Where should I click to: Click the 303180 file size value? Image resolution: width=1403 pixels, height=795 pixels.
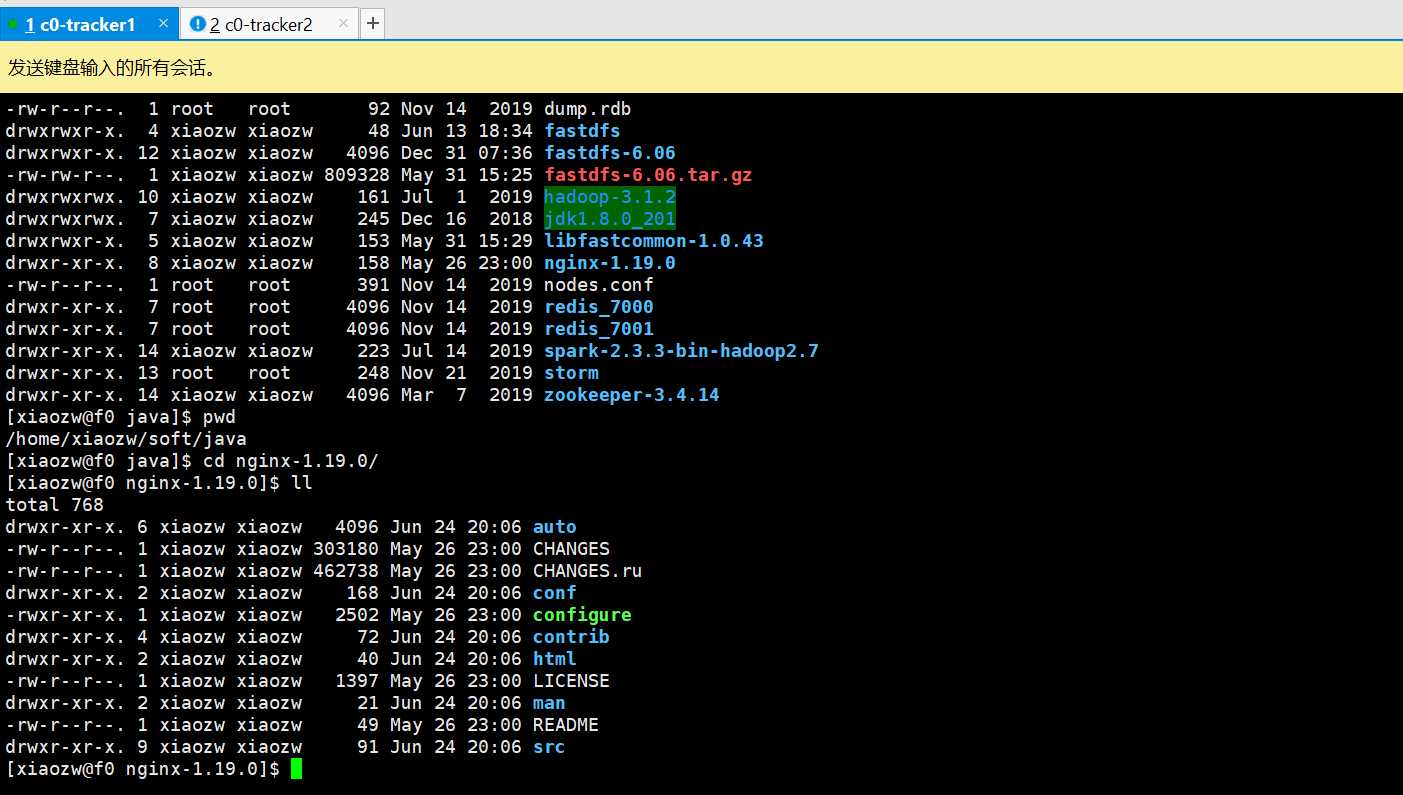[x=346, y=549]
